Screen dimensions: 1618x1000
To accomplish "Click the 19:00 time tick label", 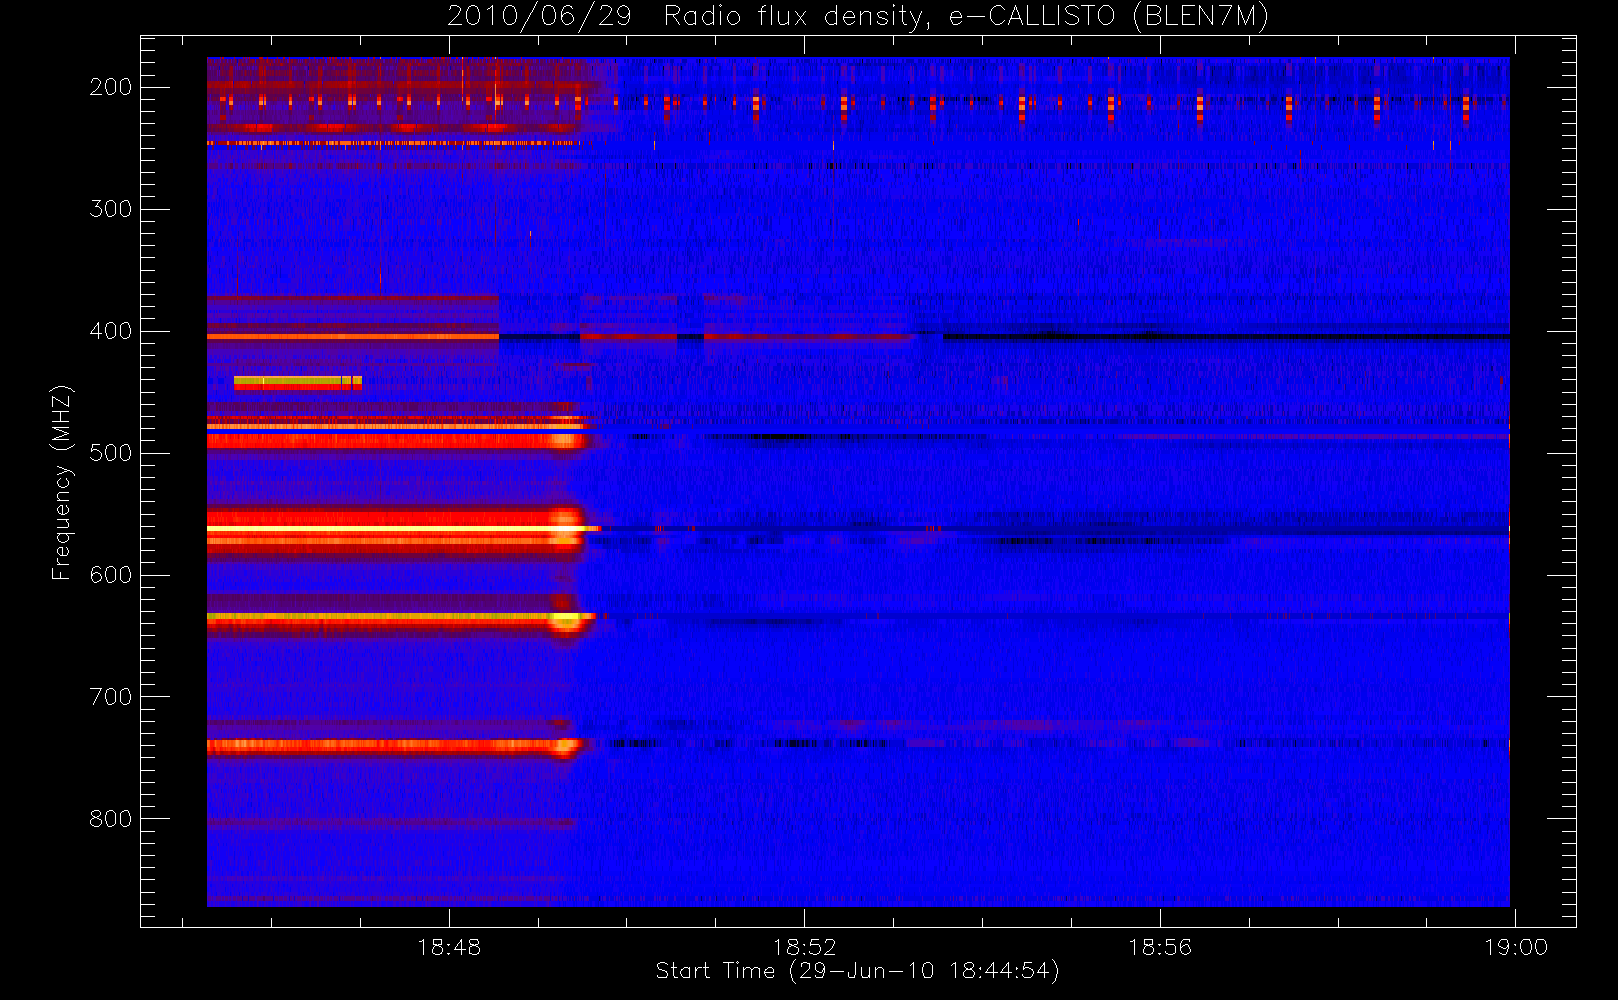I will point(1516,947).
